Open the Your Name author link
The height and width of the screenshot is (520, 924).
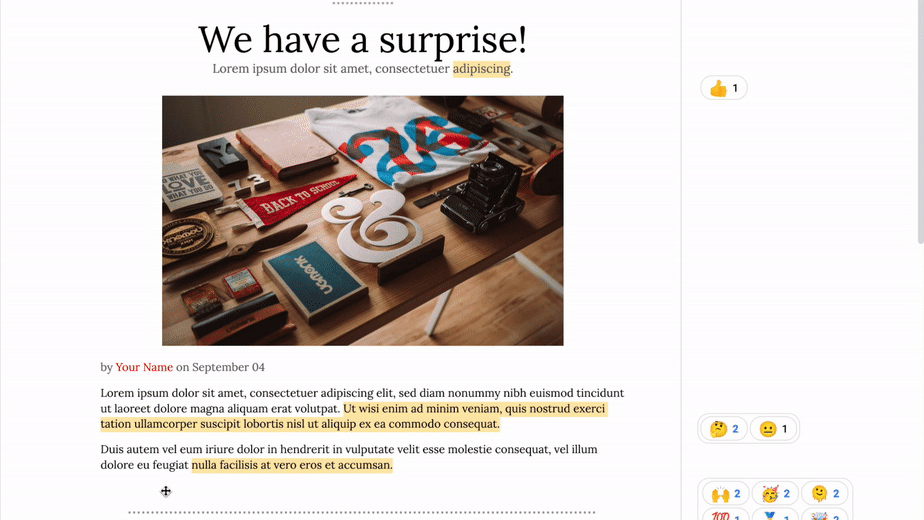coord(144,367)
